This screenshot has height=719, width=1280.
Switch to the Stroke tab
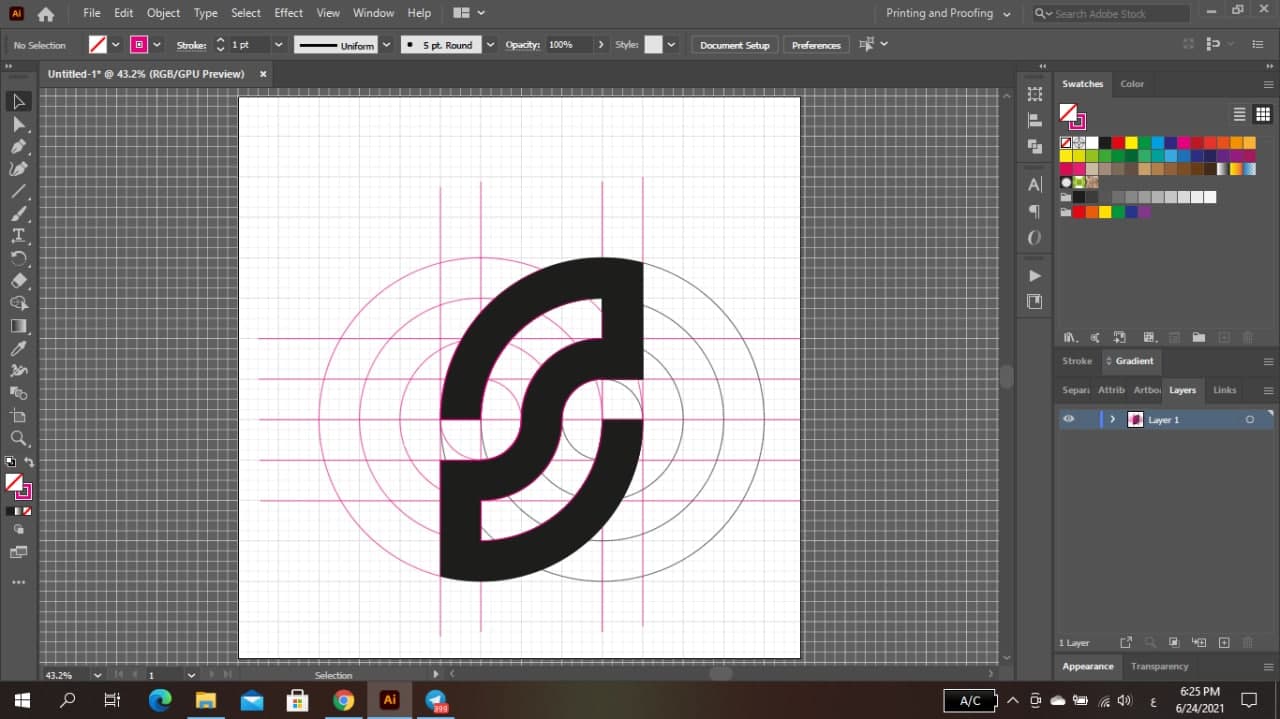point(1077,361)
